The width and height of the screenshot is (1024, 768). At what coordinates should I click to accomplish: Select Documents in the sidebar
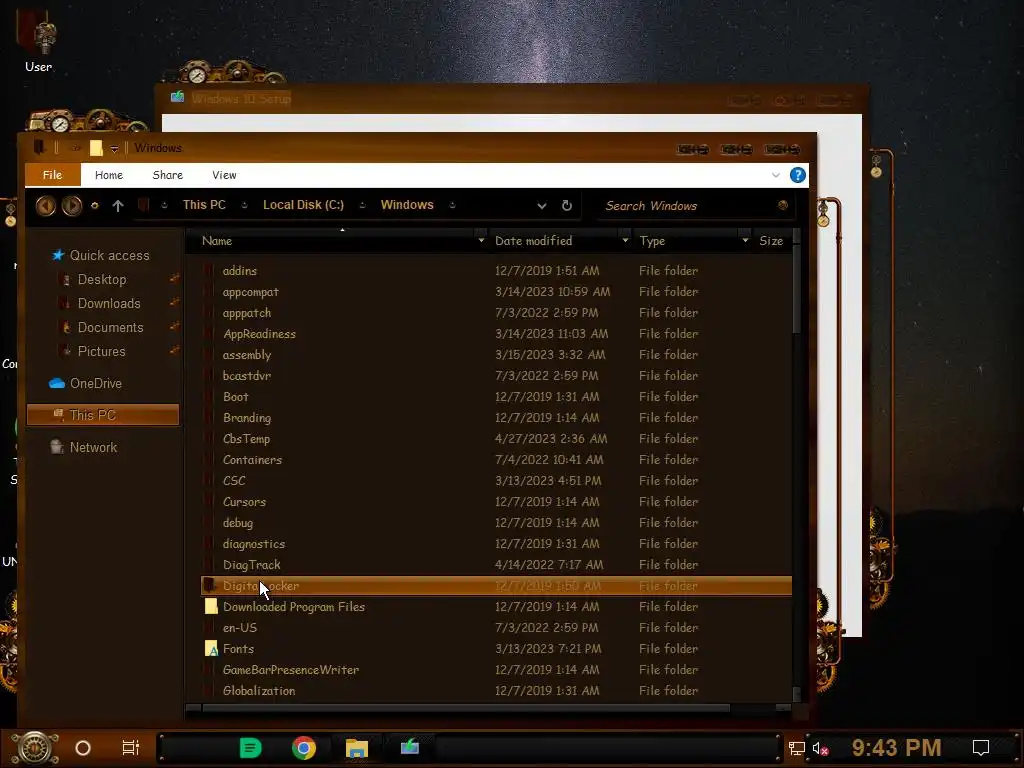click(110, 328)
